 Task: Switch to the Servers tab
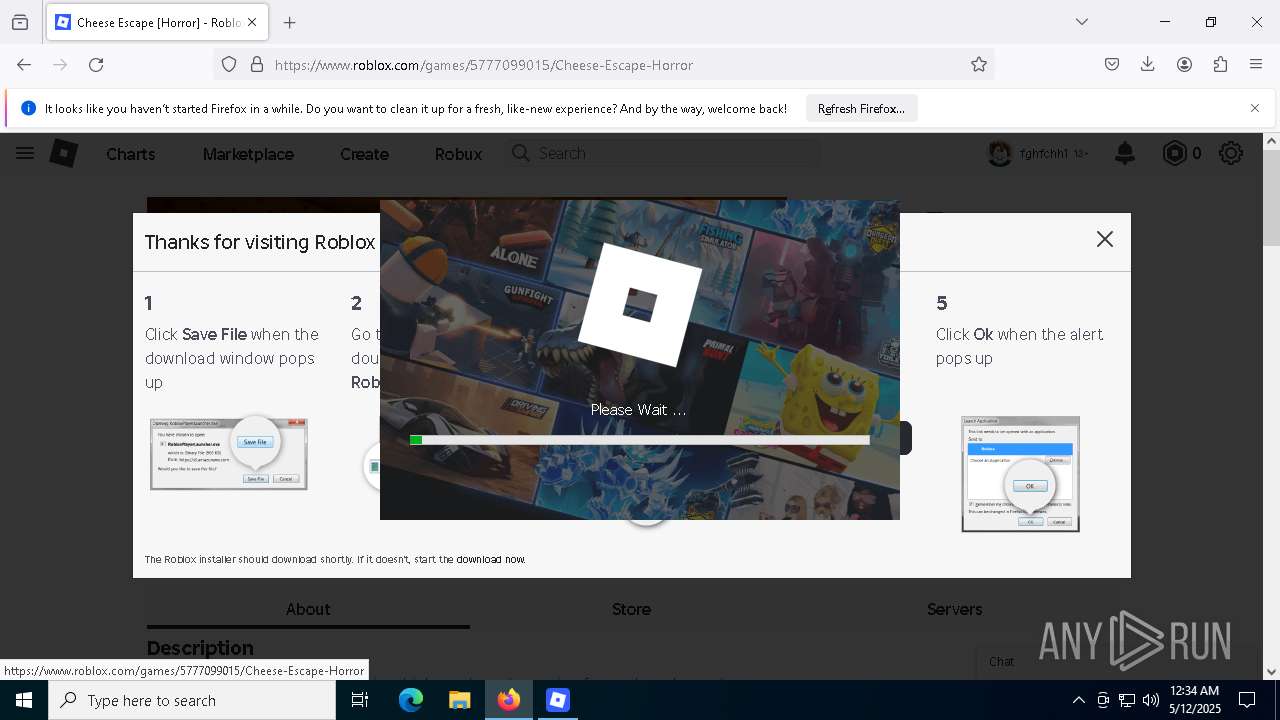(954, 609)
